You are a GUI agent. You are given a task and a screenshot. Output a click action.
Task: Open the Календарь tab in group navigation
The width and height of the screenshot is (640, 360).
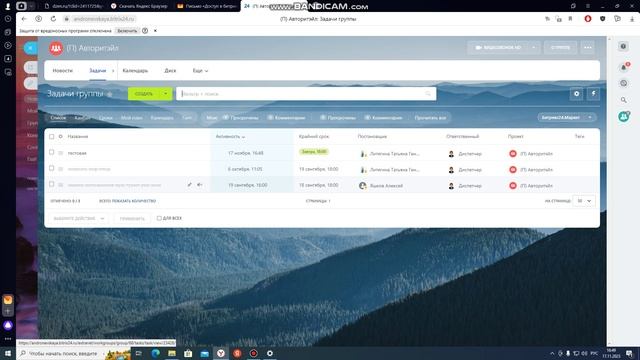pos(135,71)
